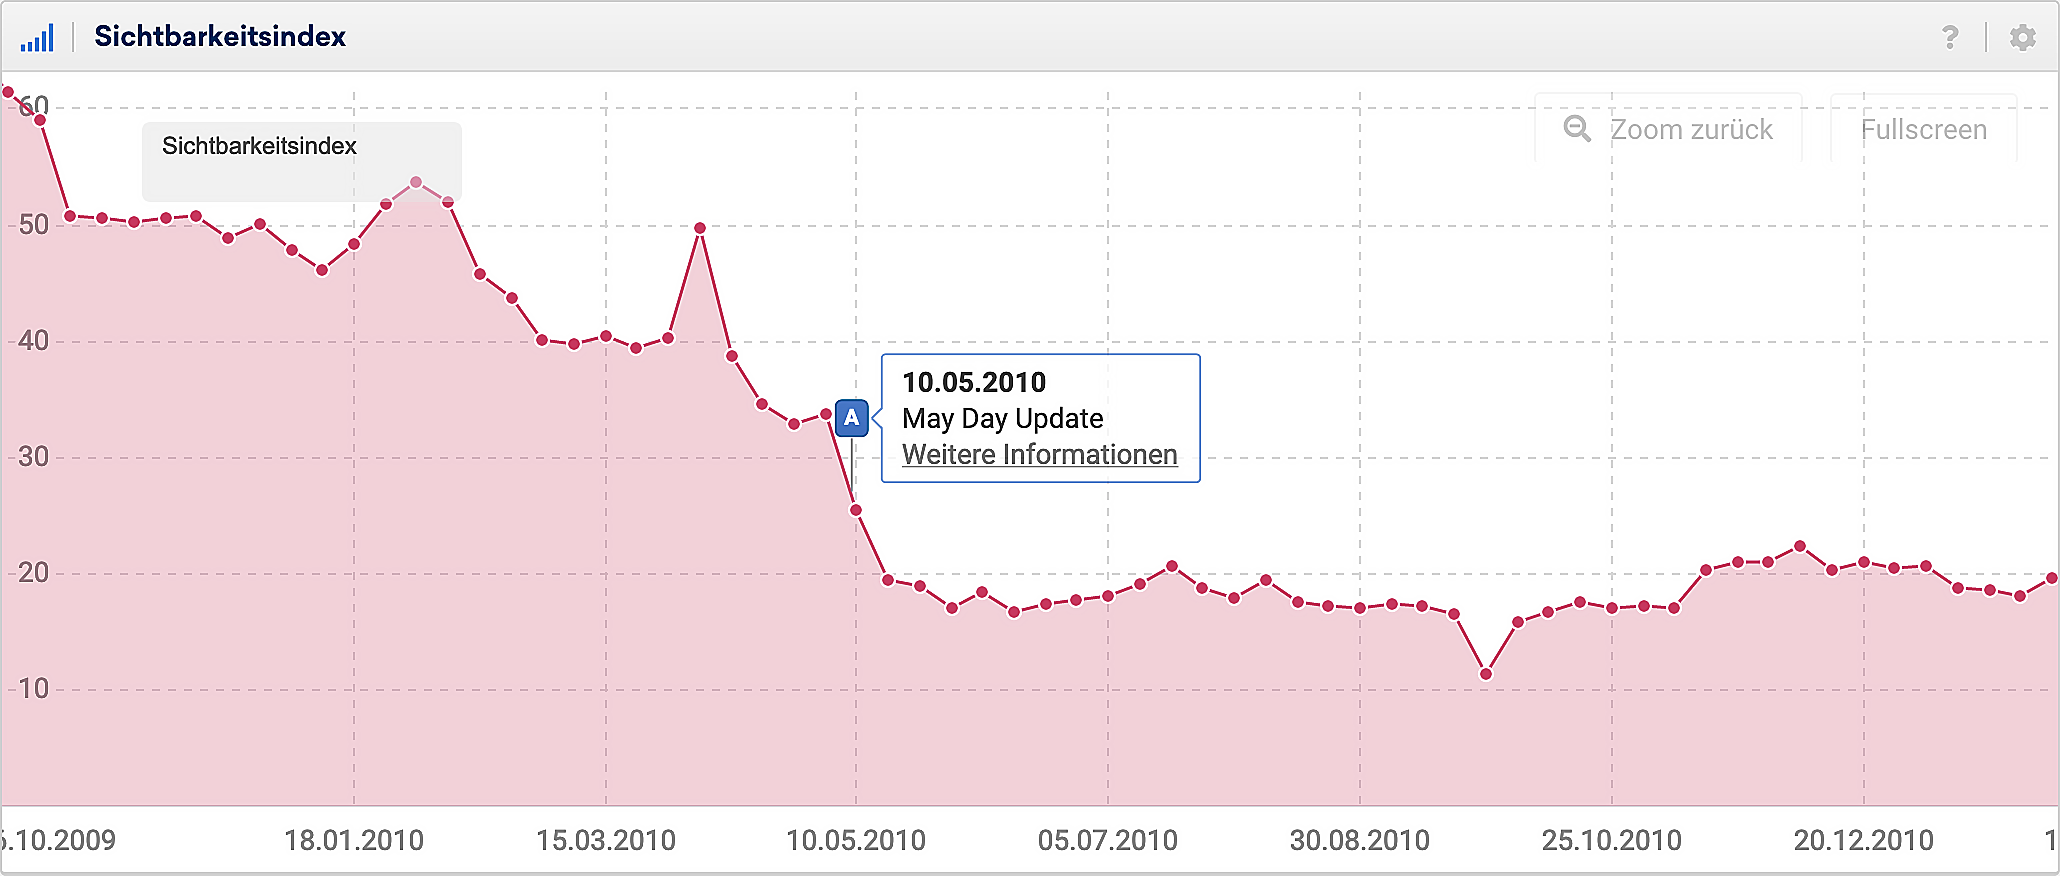Viewport: 2060px width, 876px height.
Task: Select the lowest data point near 10
Action: (x=1486, y=674)
